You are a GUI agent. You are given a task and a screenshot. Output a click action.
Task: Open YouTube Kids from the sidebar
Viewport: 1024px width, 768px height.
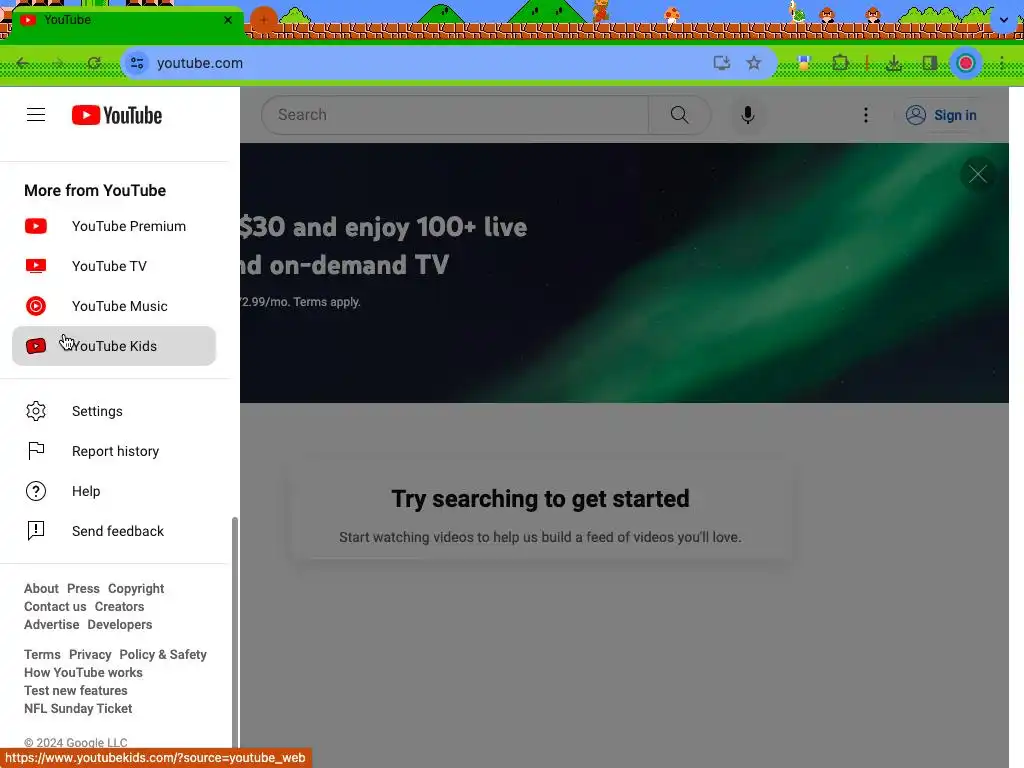point(114,345)
